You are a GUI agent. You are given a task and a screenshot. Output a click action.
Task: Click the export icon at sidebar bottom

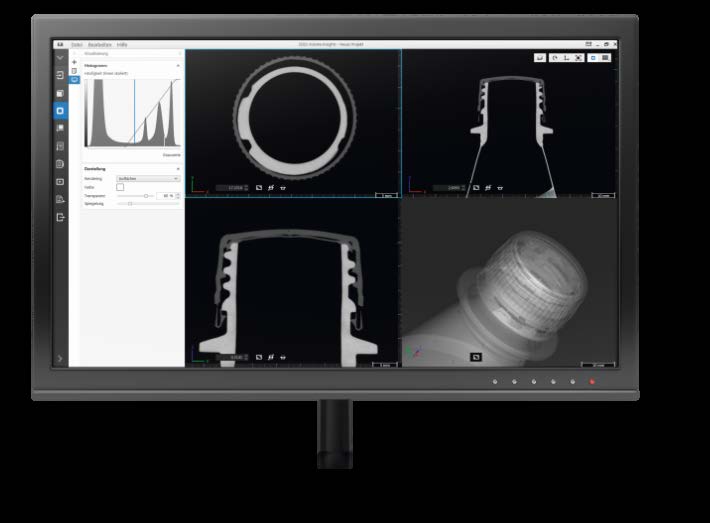(x=60, y=217)
